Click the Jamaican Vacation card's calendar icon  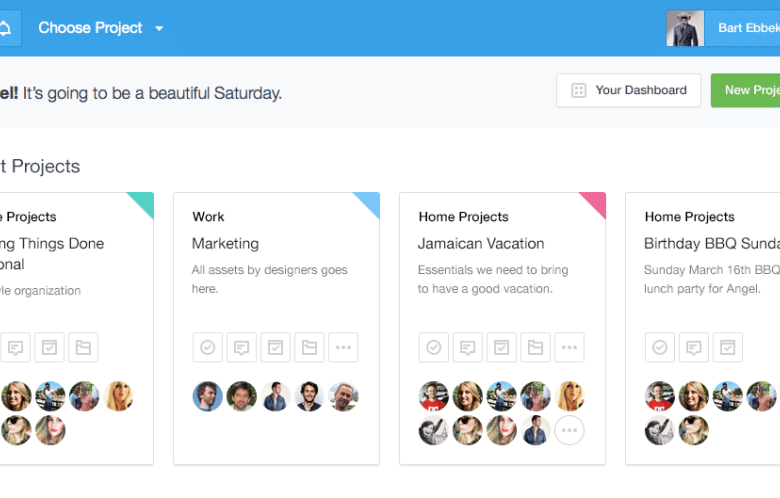[502, 347]
